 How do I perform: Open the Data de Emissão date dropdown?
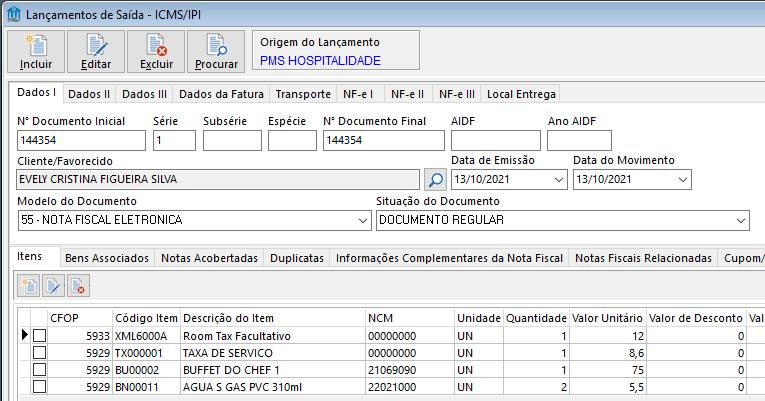(559, 180)
